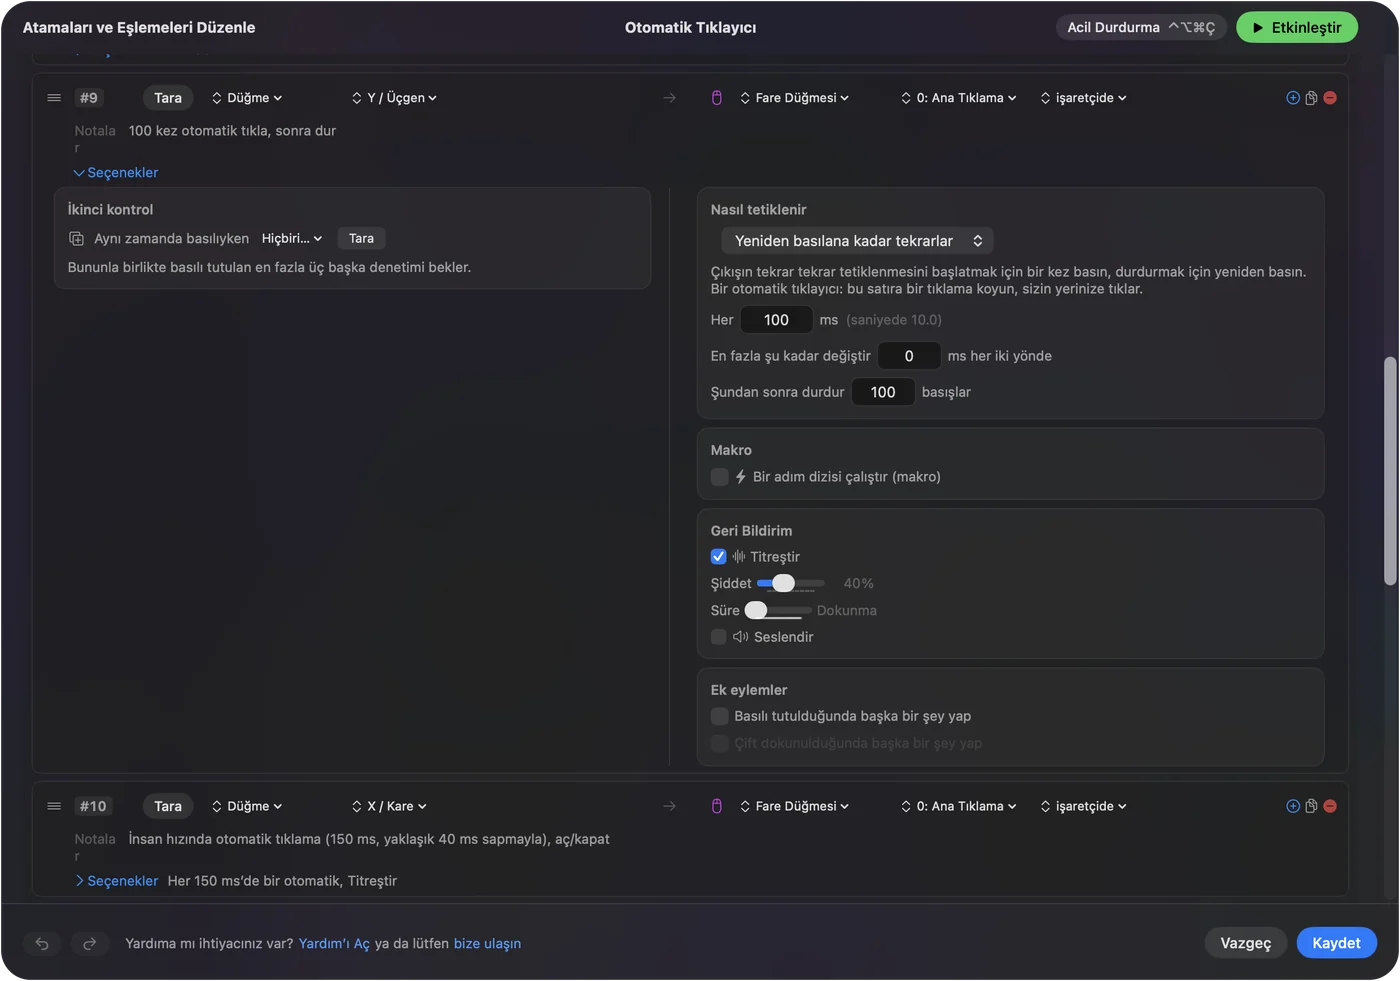Open the X / Kare dropdown
This screenshot has height=981, width=1400.
click(389, 806)
